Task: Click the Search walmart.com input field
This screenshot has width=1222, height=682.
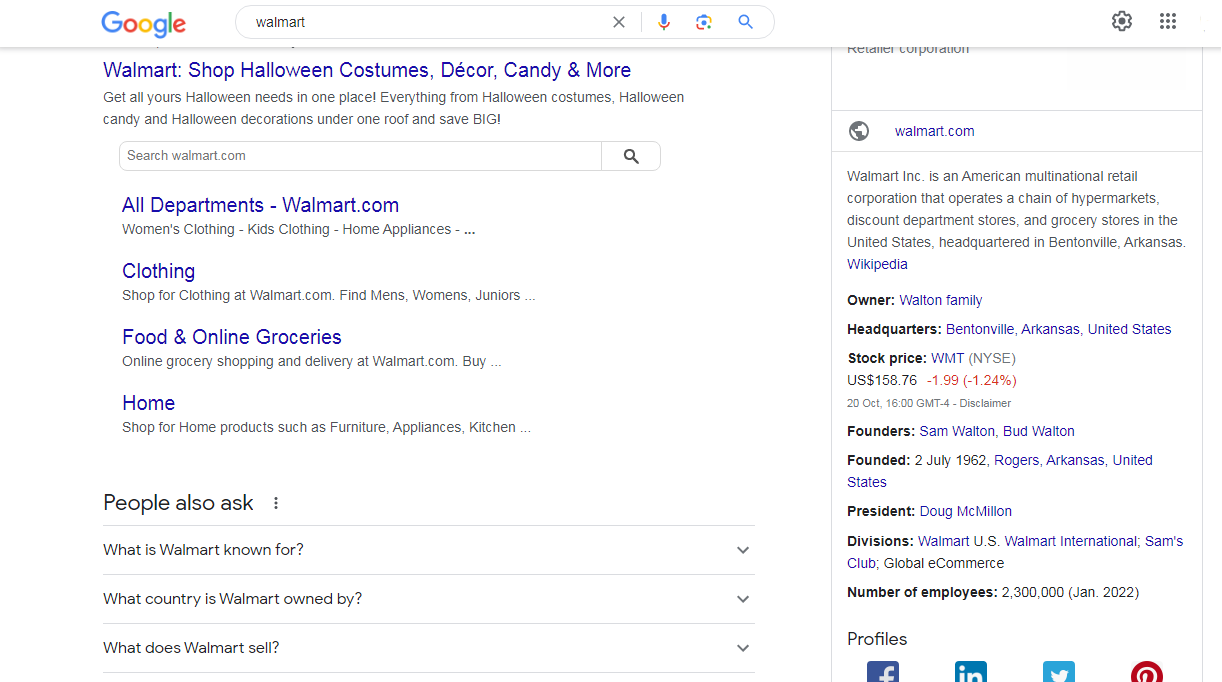Action: click(360, 156)
